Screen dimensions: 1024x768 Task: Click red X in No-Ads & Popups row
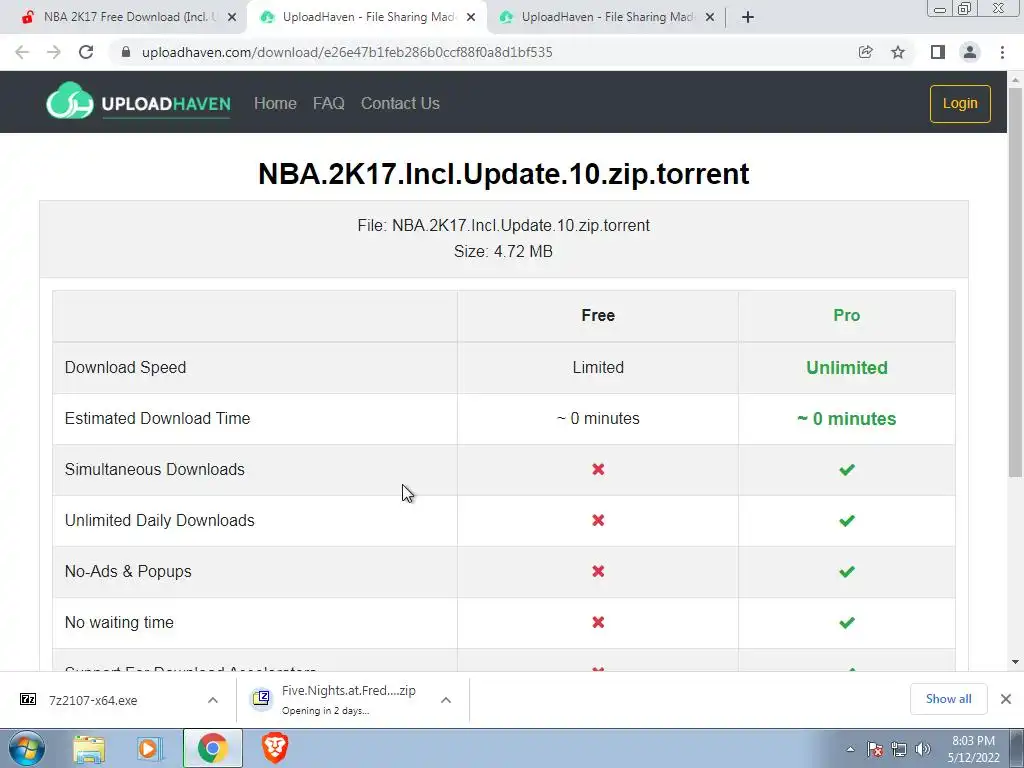coord(598,571)
